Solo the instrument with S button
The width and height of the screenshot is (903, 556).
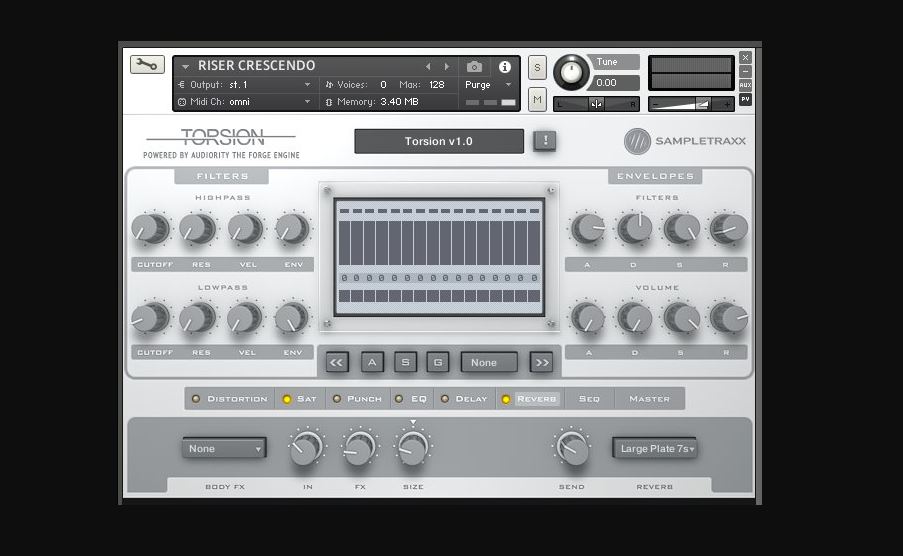[537, 67]
